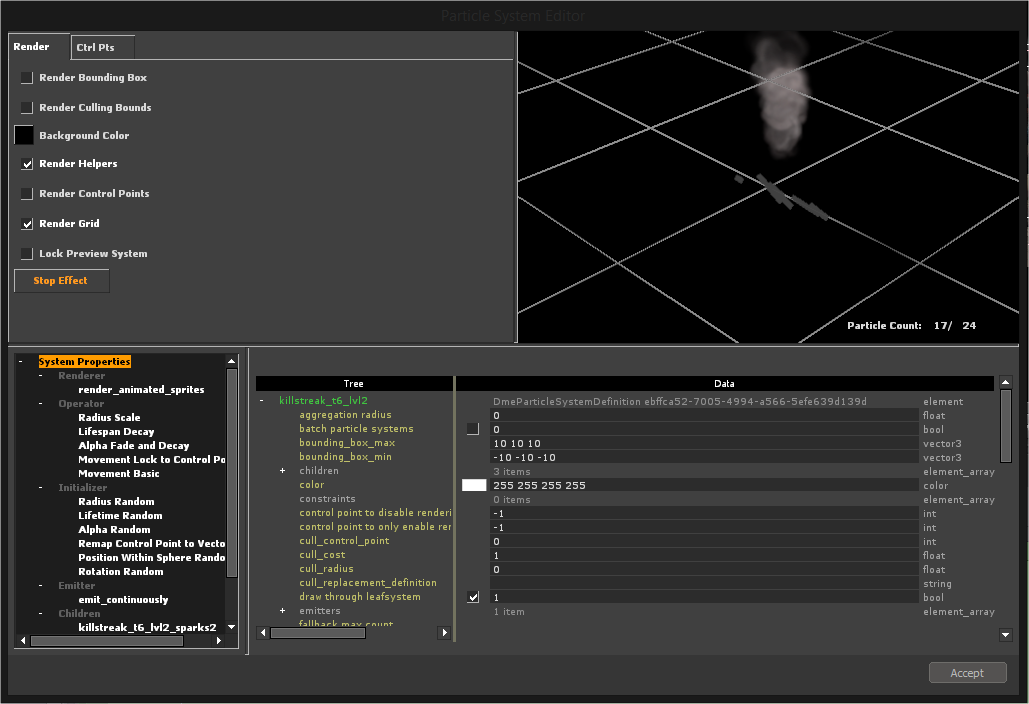Select the Render tab
Screen dimensions: 1029x704
[x=32, y=47]
